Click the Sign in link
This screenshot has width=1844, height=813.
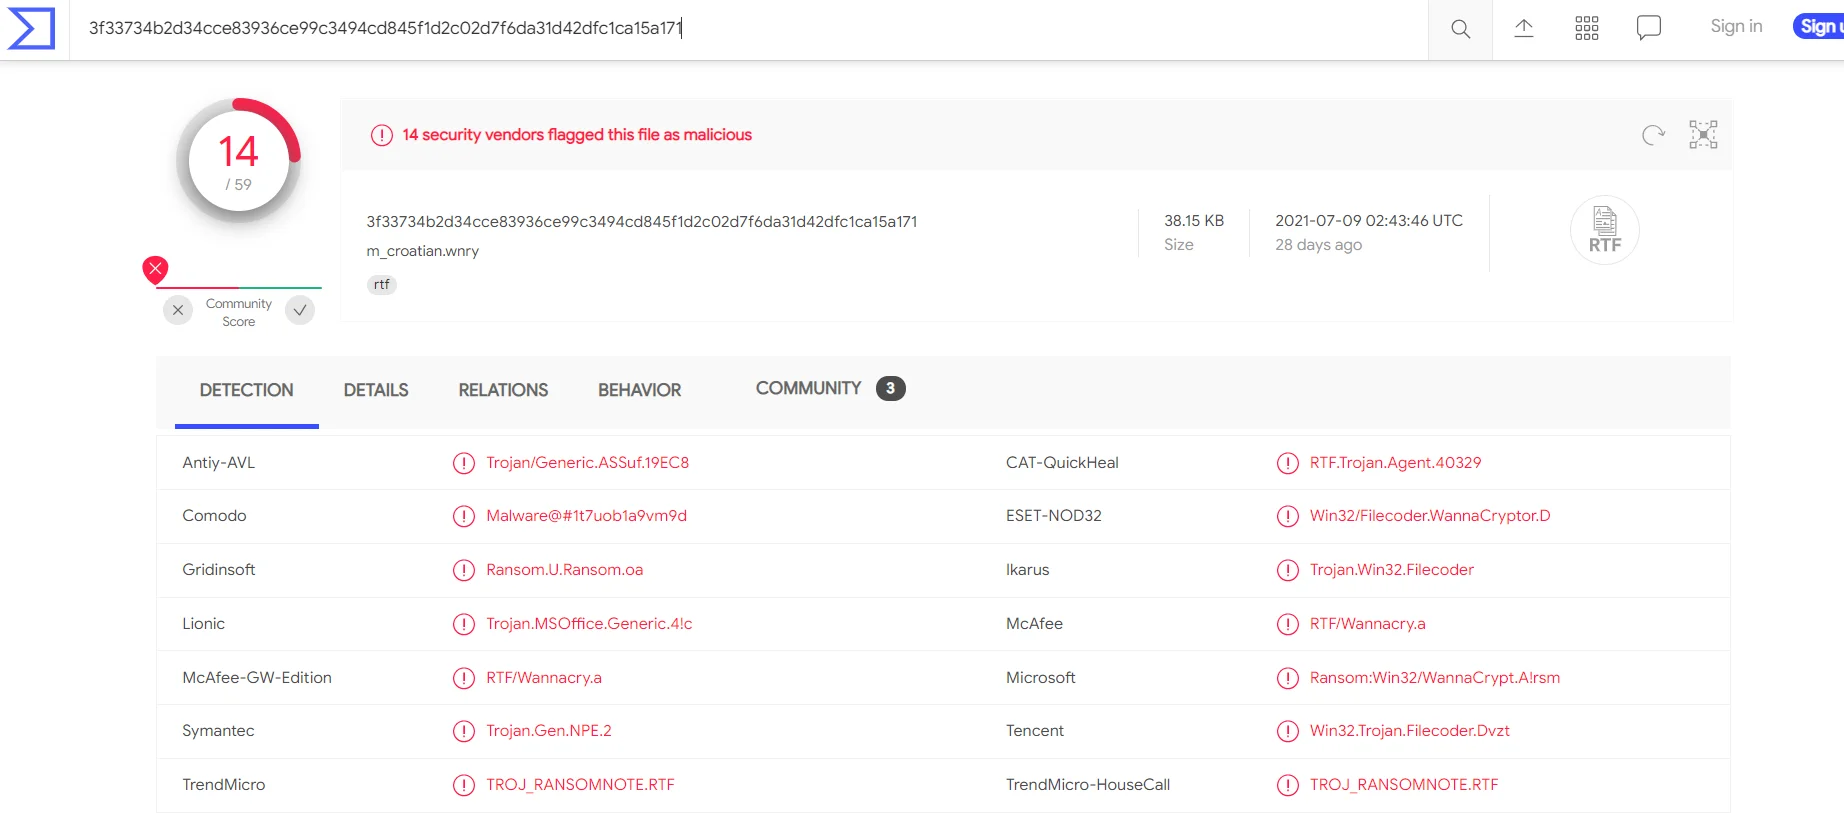point(1736,26)
